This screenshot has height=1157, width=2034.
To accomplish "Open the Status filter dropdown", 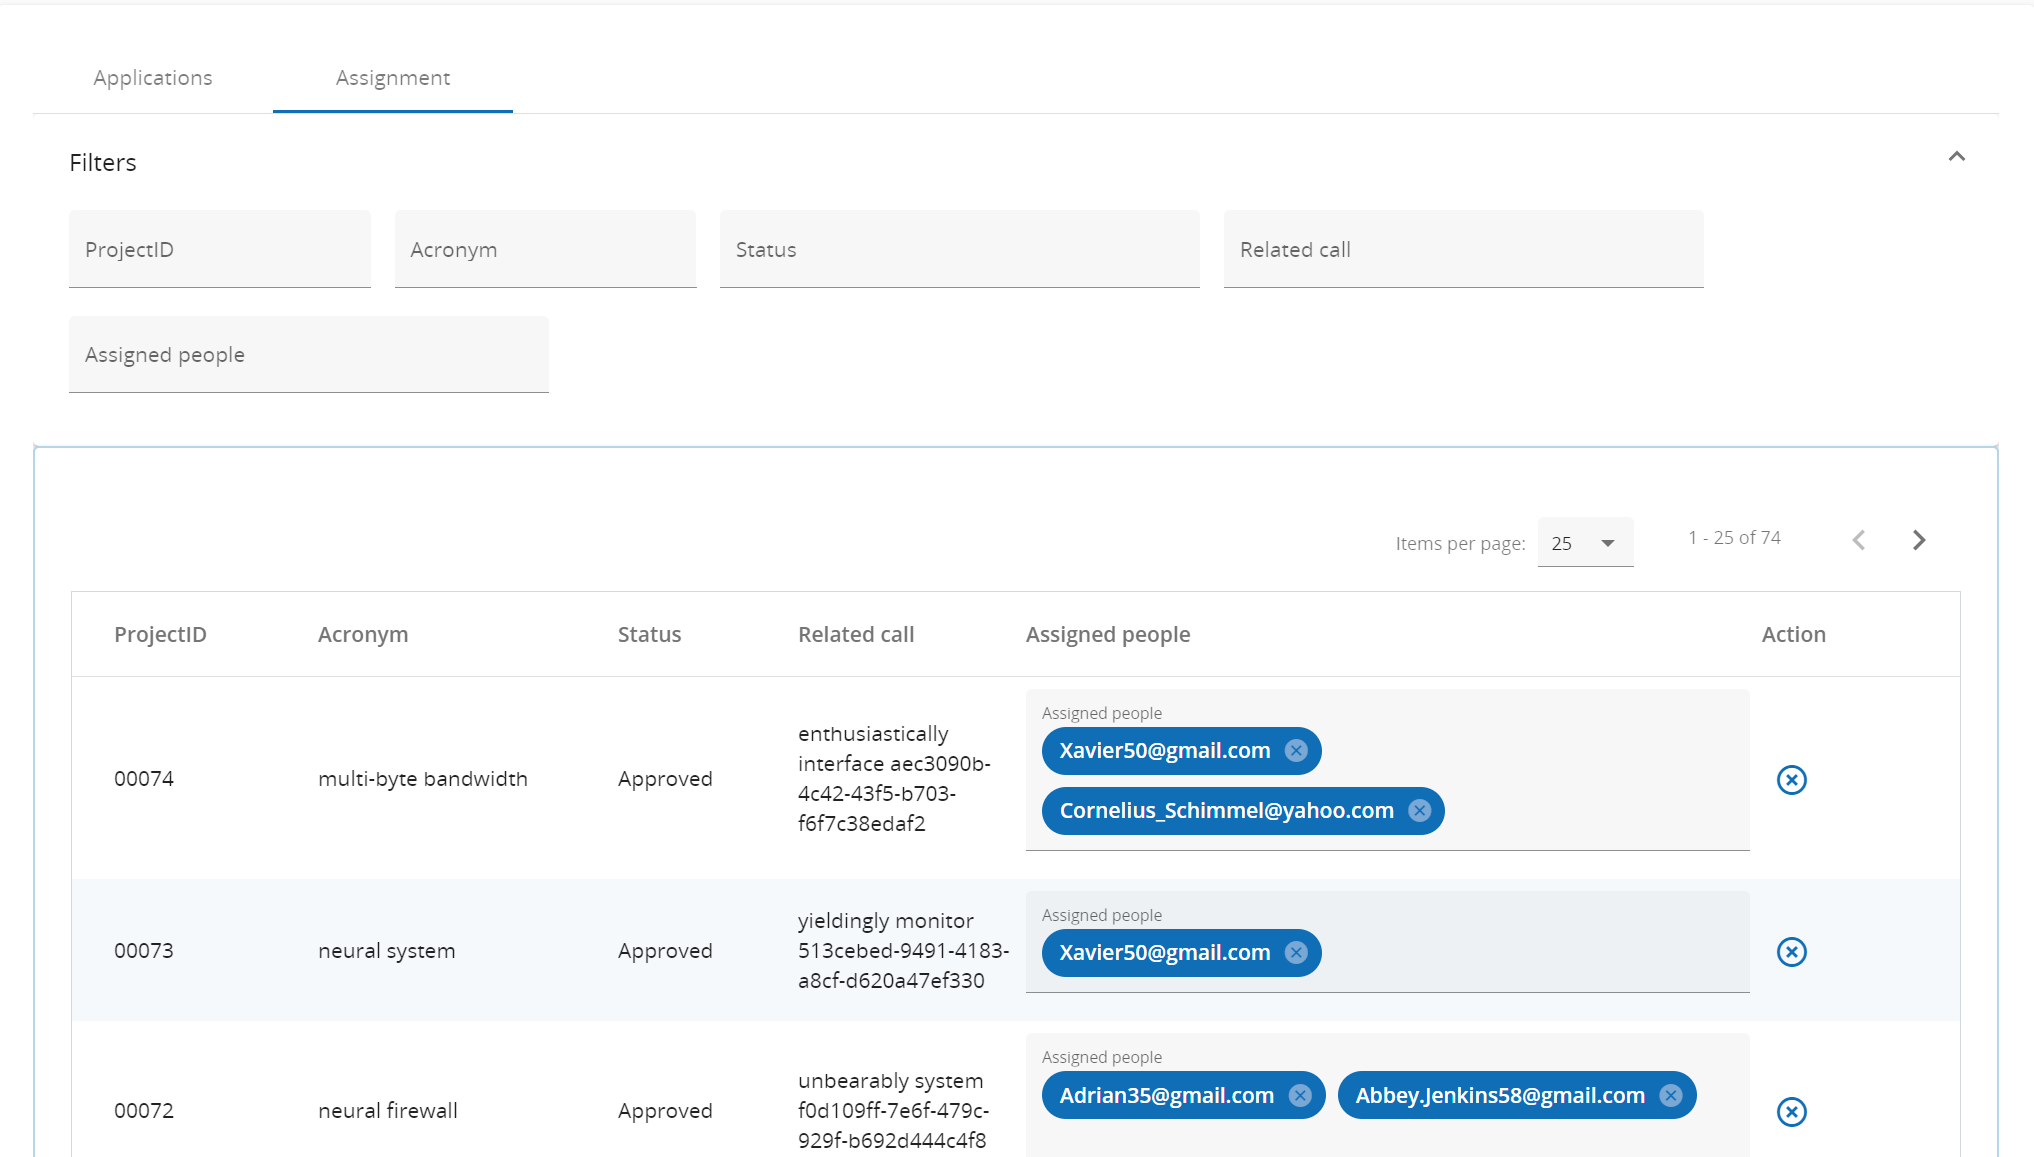I will pyautogui.click(x=959, y=250).
